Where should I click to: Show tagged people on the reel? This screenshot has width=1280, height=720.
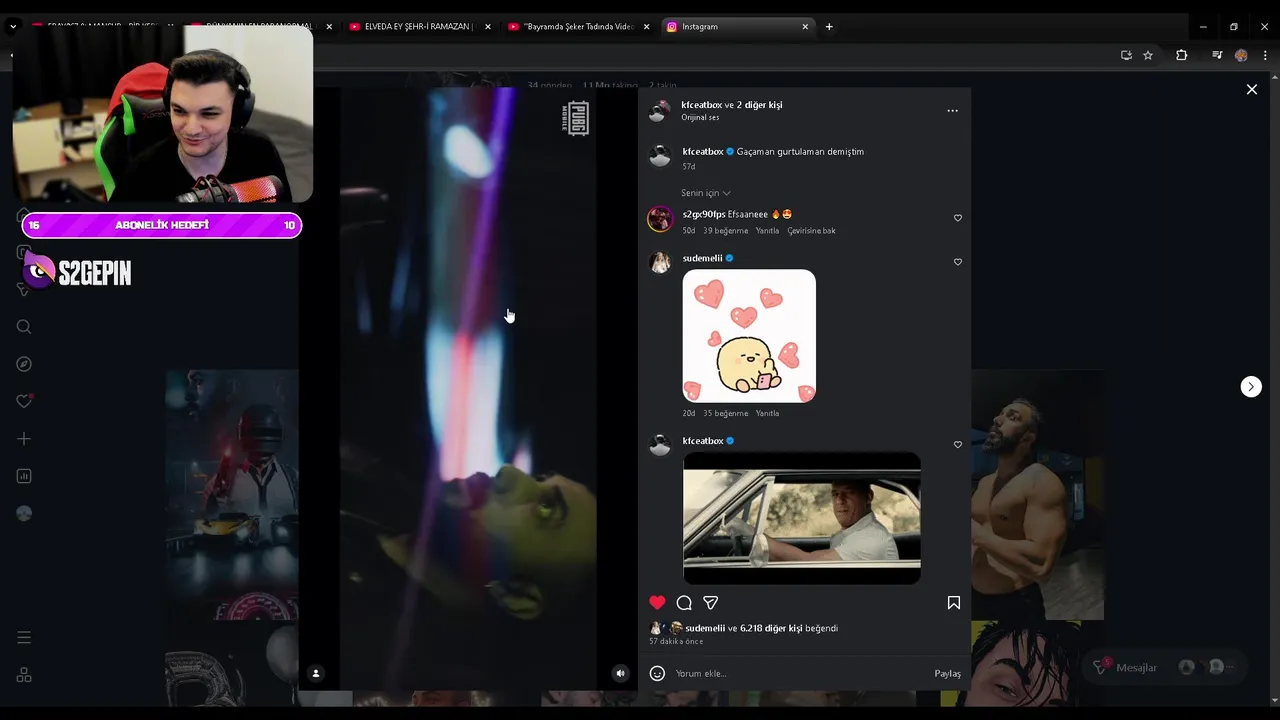tap(316, 673)
